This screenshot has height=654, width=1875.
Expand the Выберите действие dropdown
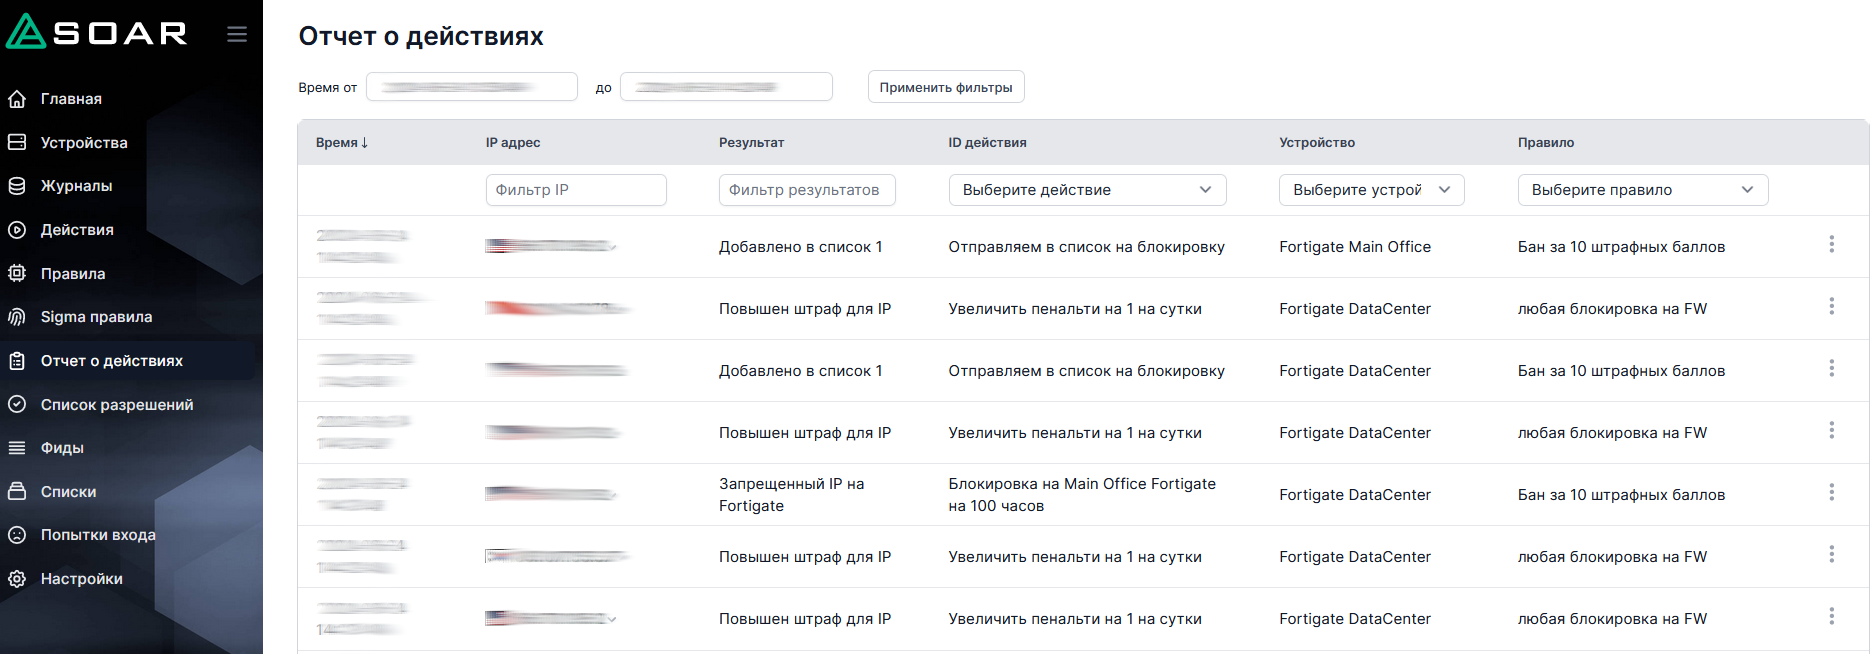(1086, 190)
